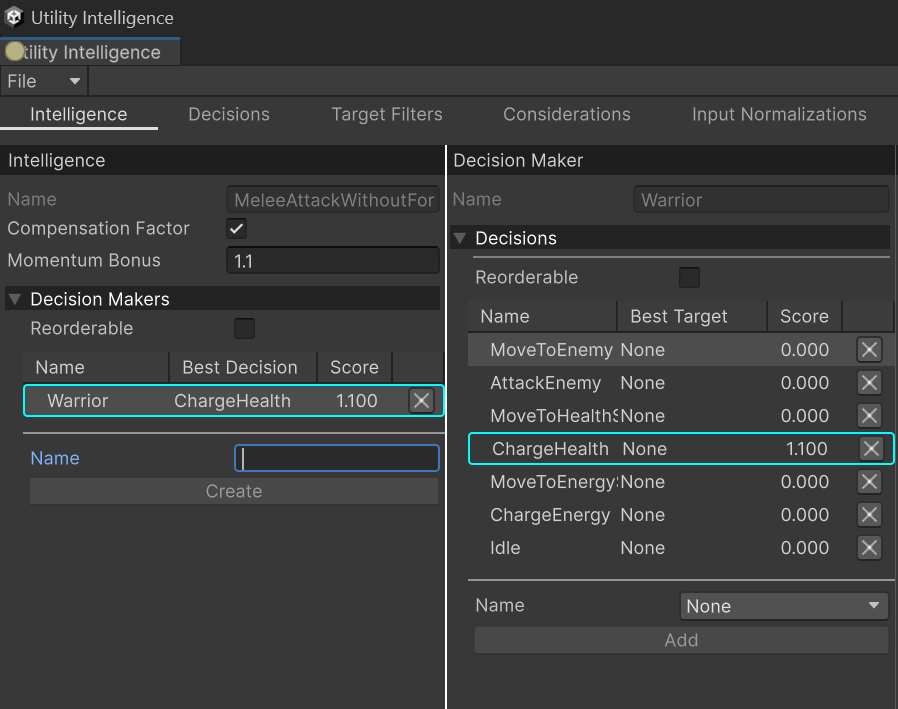Remove the Warrior decision maker with X
The width and height of the screenshot is (898, 709).
click(422, 400)
